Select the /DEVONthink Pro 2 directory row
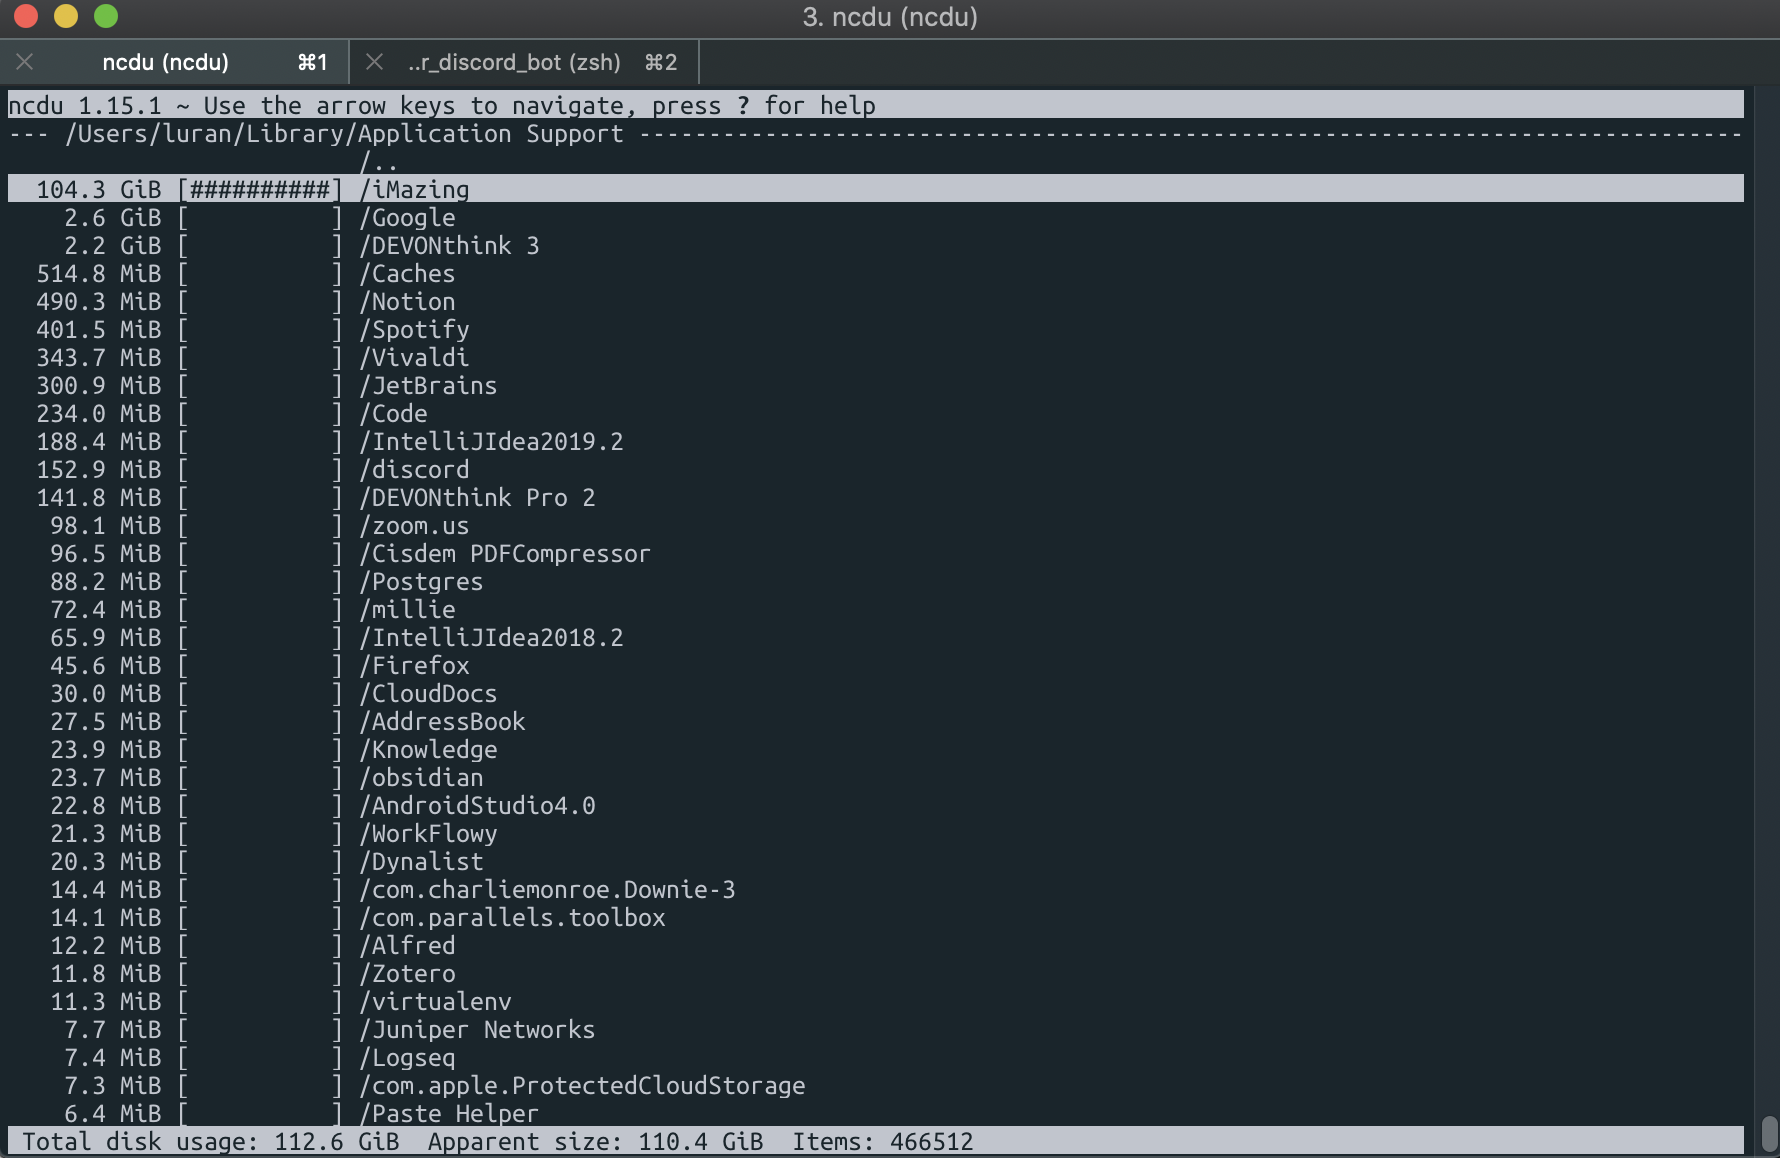Image resolution: width=1780 pixels, height=1158 pixels. [876, 497]
